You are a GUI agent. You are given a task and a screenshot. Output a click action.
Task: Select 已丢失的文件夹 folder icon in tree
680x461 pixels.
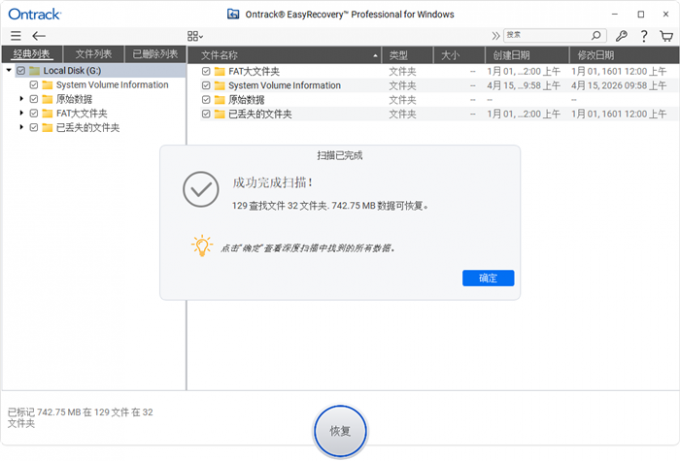coord(47,128)
